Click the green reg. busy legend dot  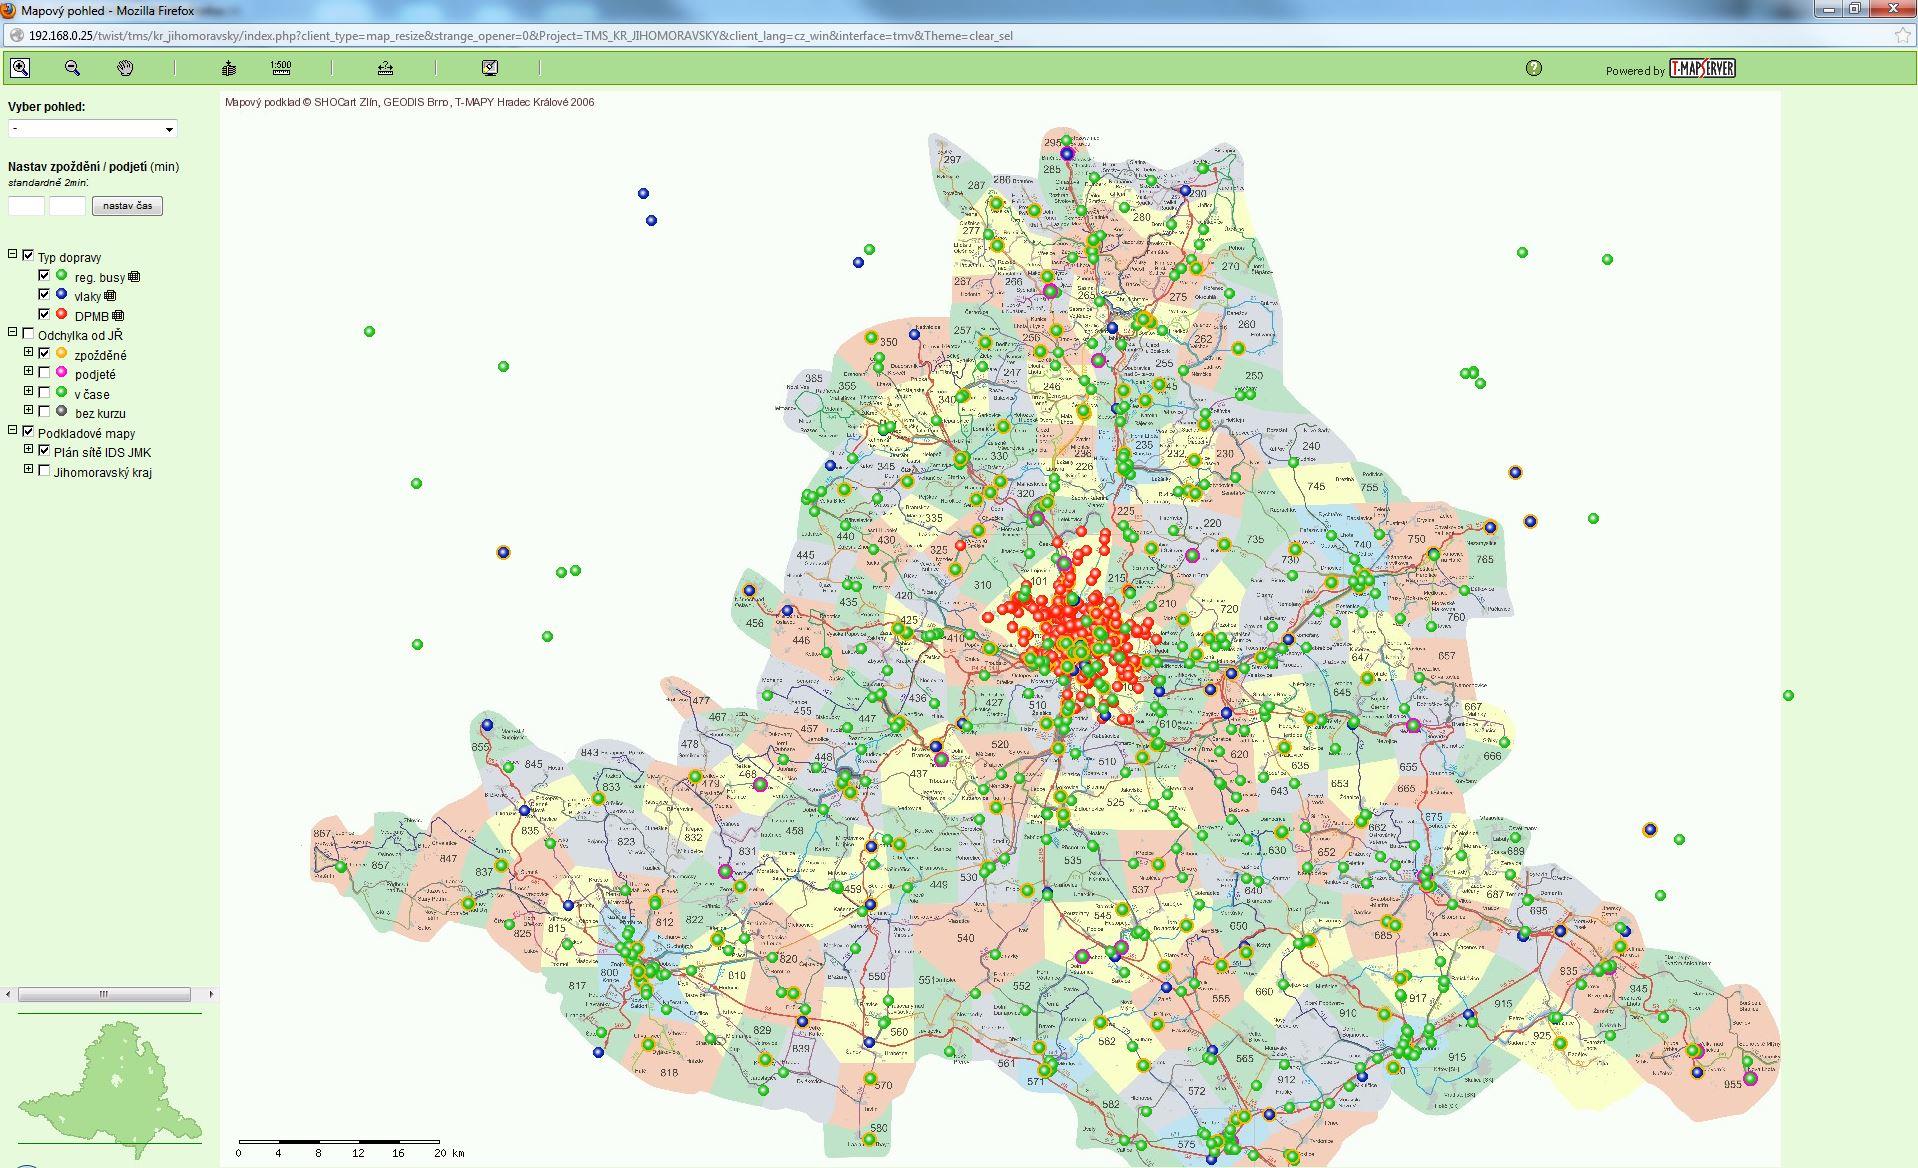[62, 275]
